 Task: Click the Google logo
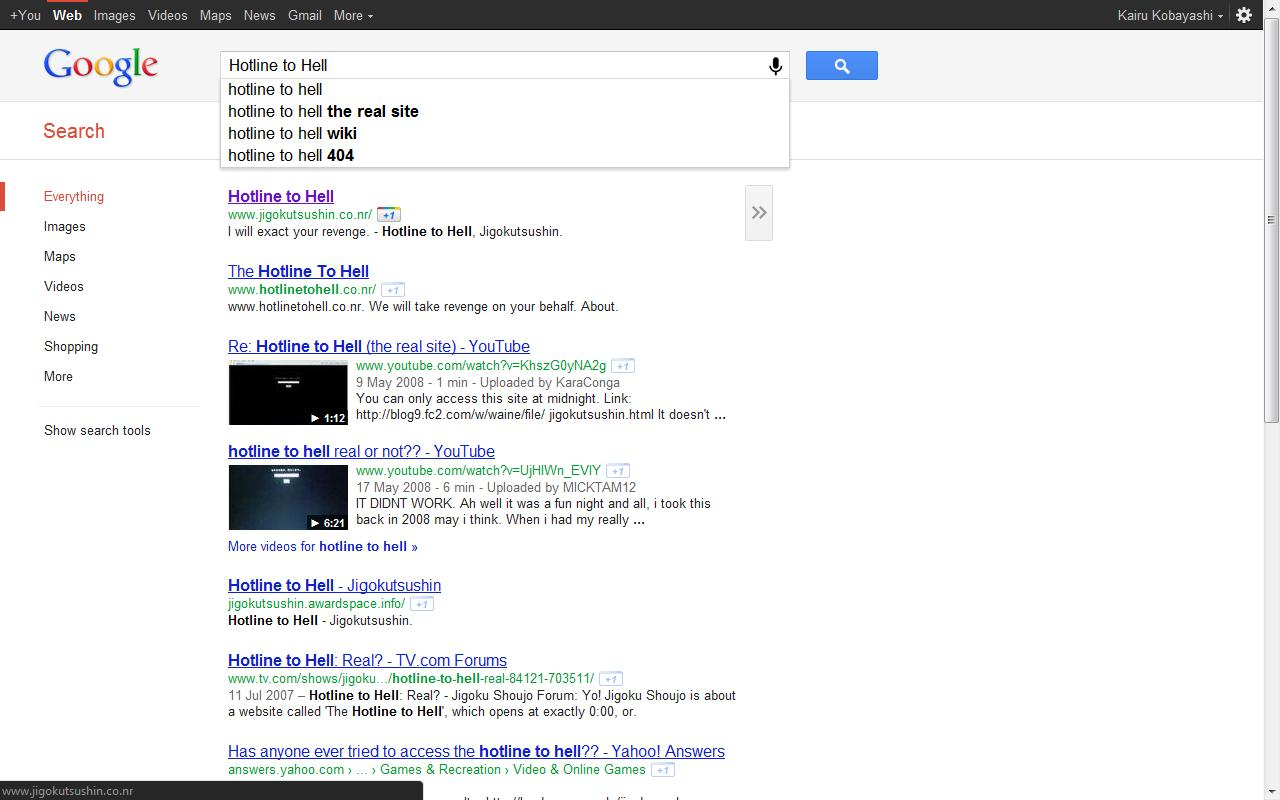pyautogui.click(x=100, y=66)
